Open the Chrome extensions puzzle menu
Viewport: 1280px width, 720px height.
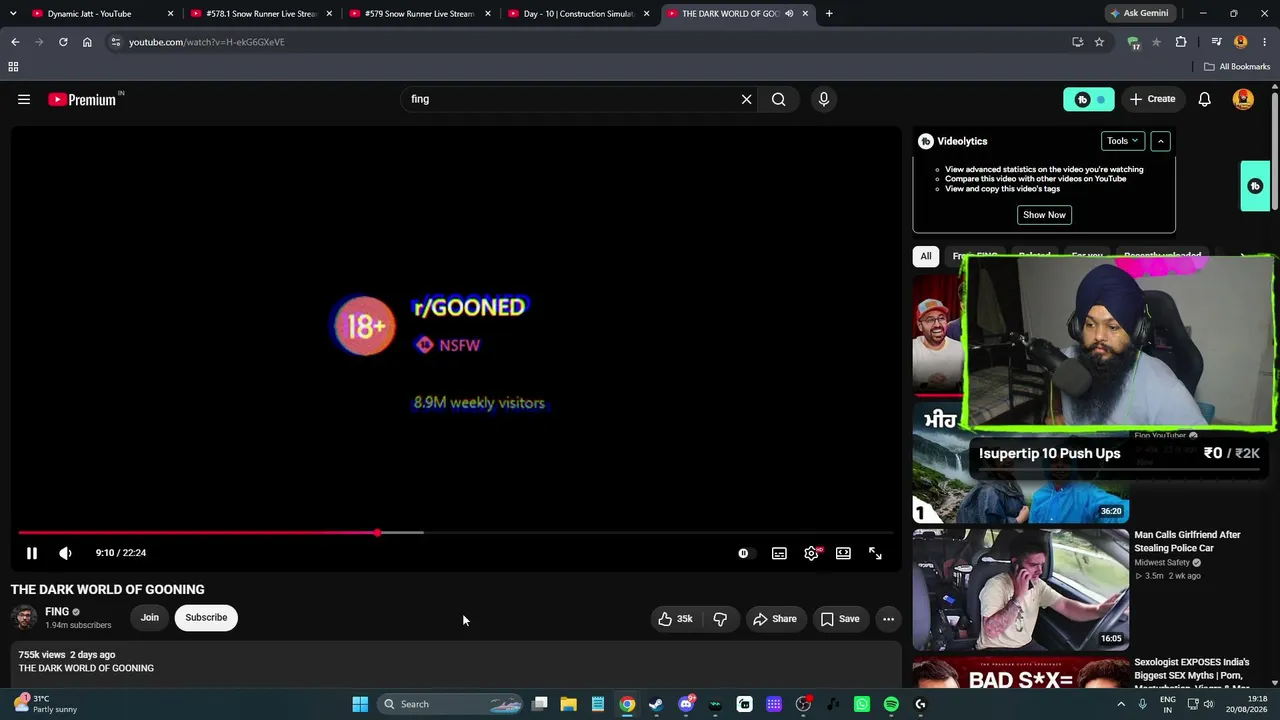coord(1181,42)
